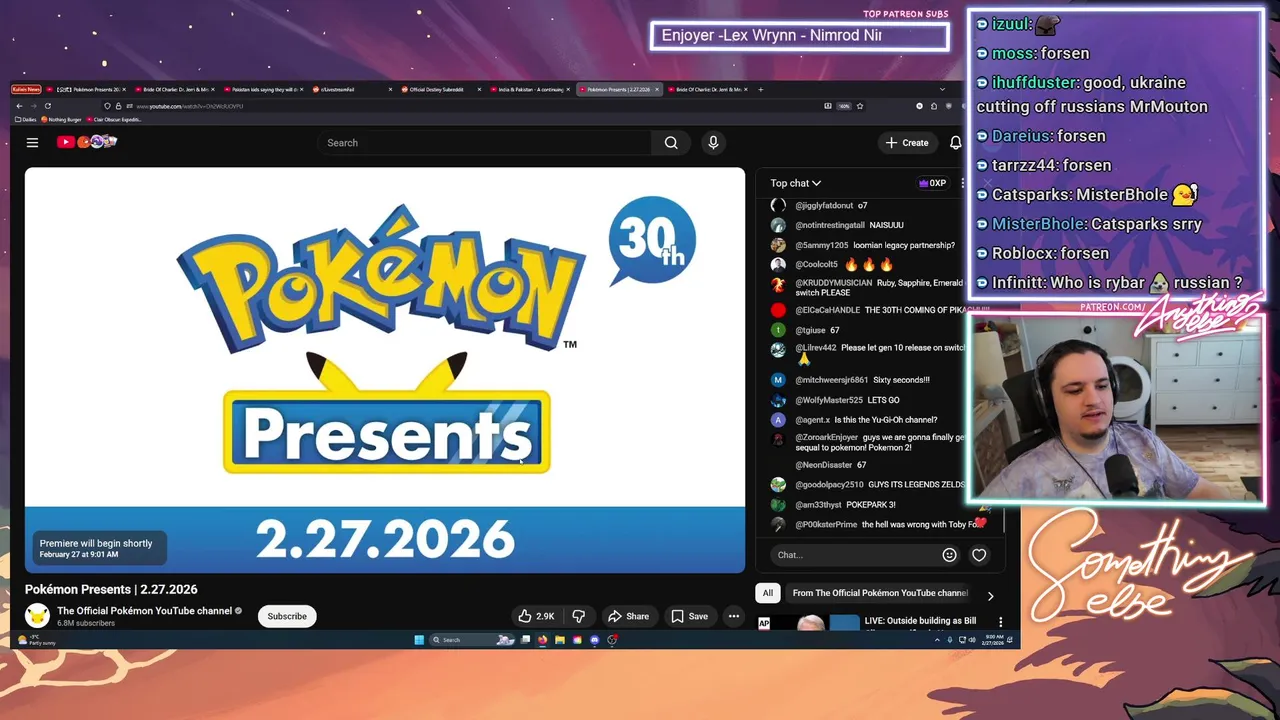
Task: Go to the YouTube home logo
Action: (87, 142)
